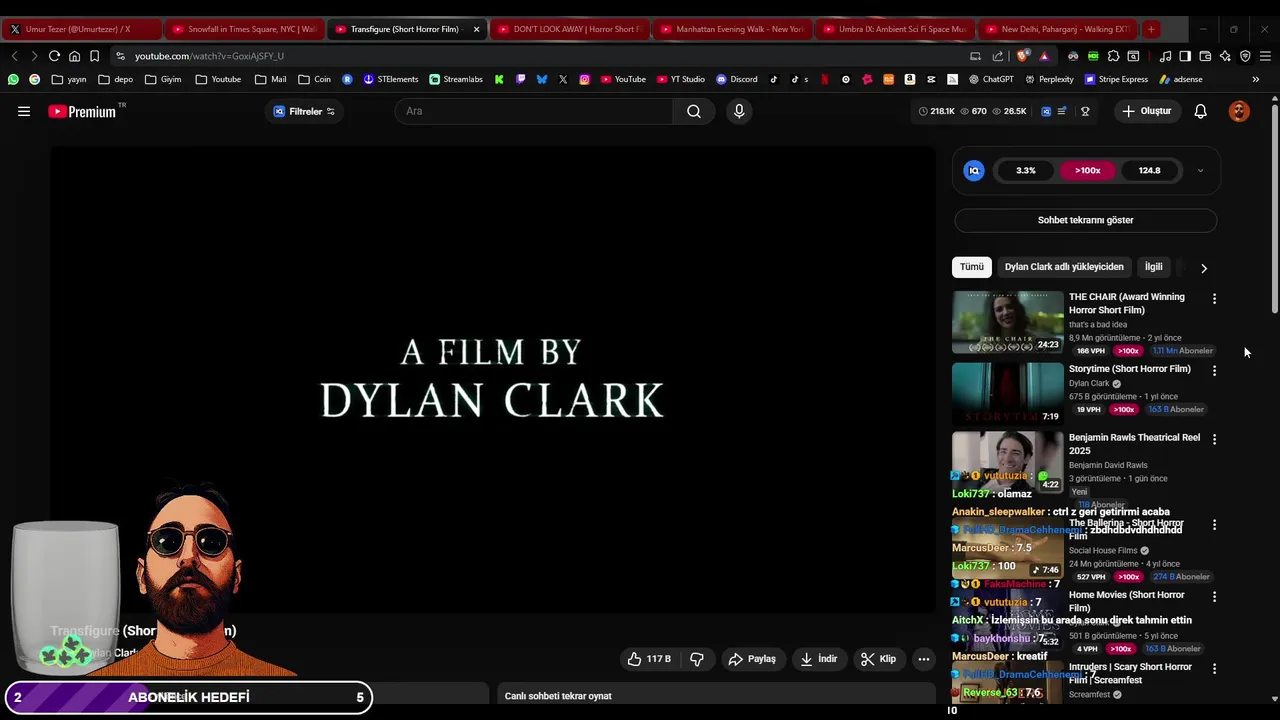Select the Tümü chip
Viewport: 1280px width, 720px height.
tap(972, 267)
